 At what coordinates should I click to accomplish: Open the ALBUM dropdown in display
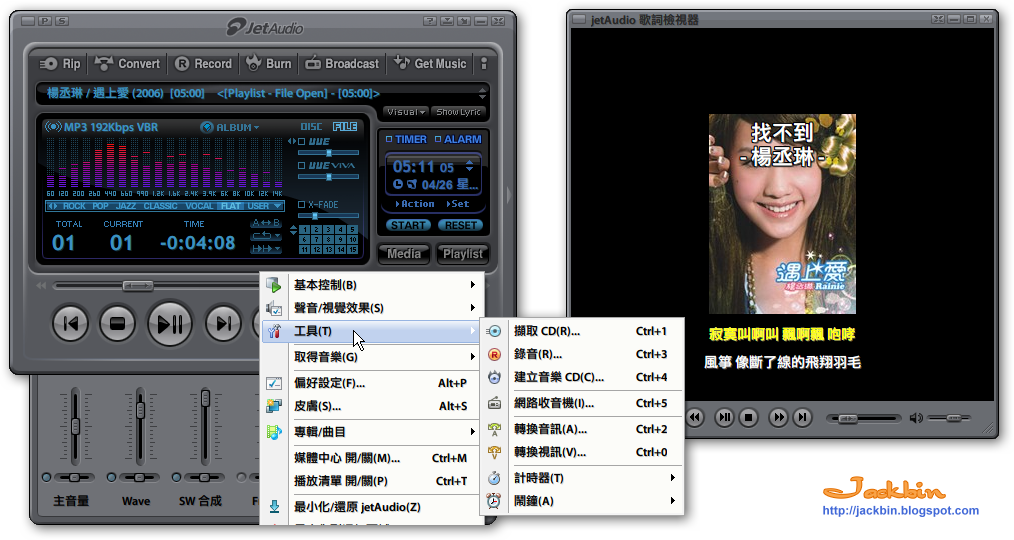coord(230,127)
